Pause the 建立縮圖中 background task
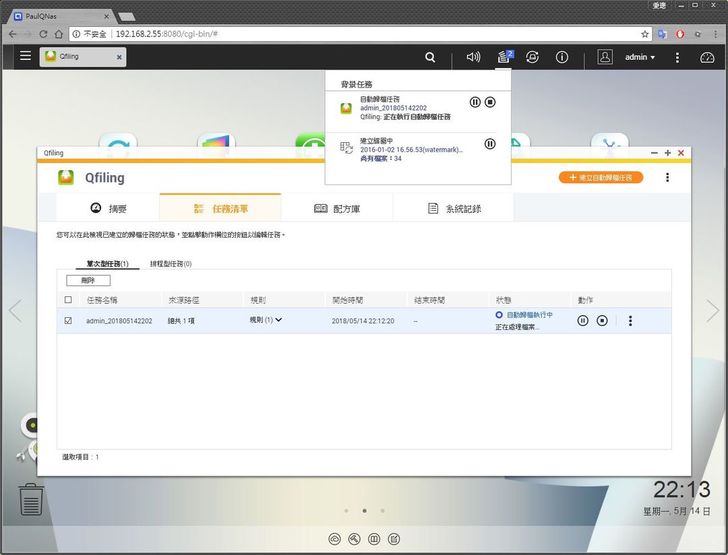This screenshot has height=555, width=728. [490, 144]
